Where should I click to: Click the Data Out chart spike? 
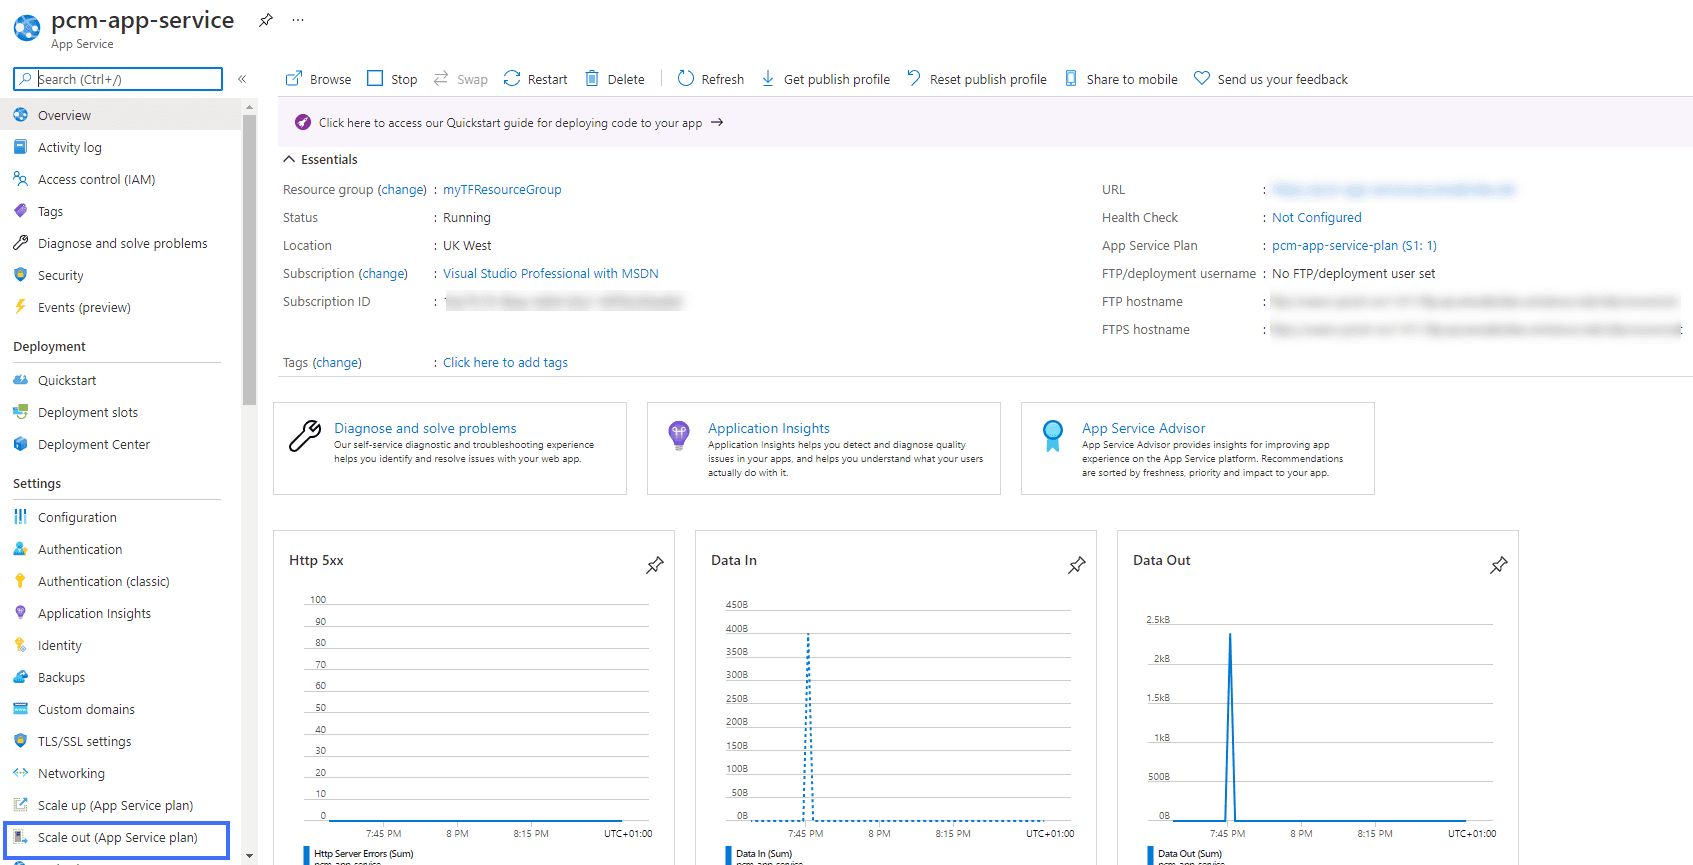coord(1230,726)
